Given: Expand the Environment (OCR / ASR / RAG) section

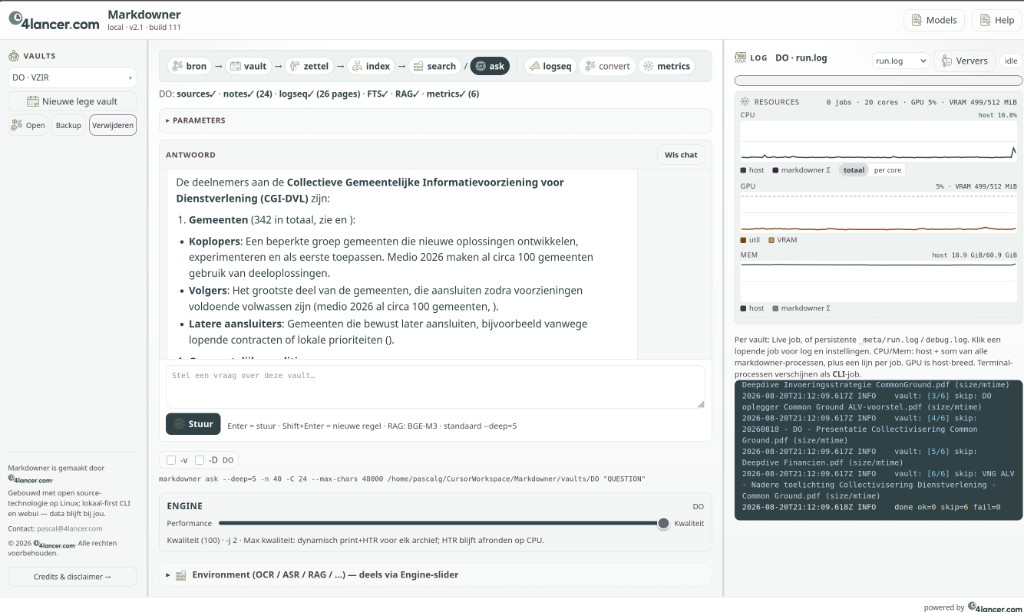Looking at the screenshot, I should tap(436, 575).
